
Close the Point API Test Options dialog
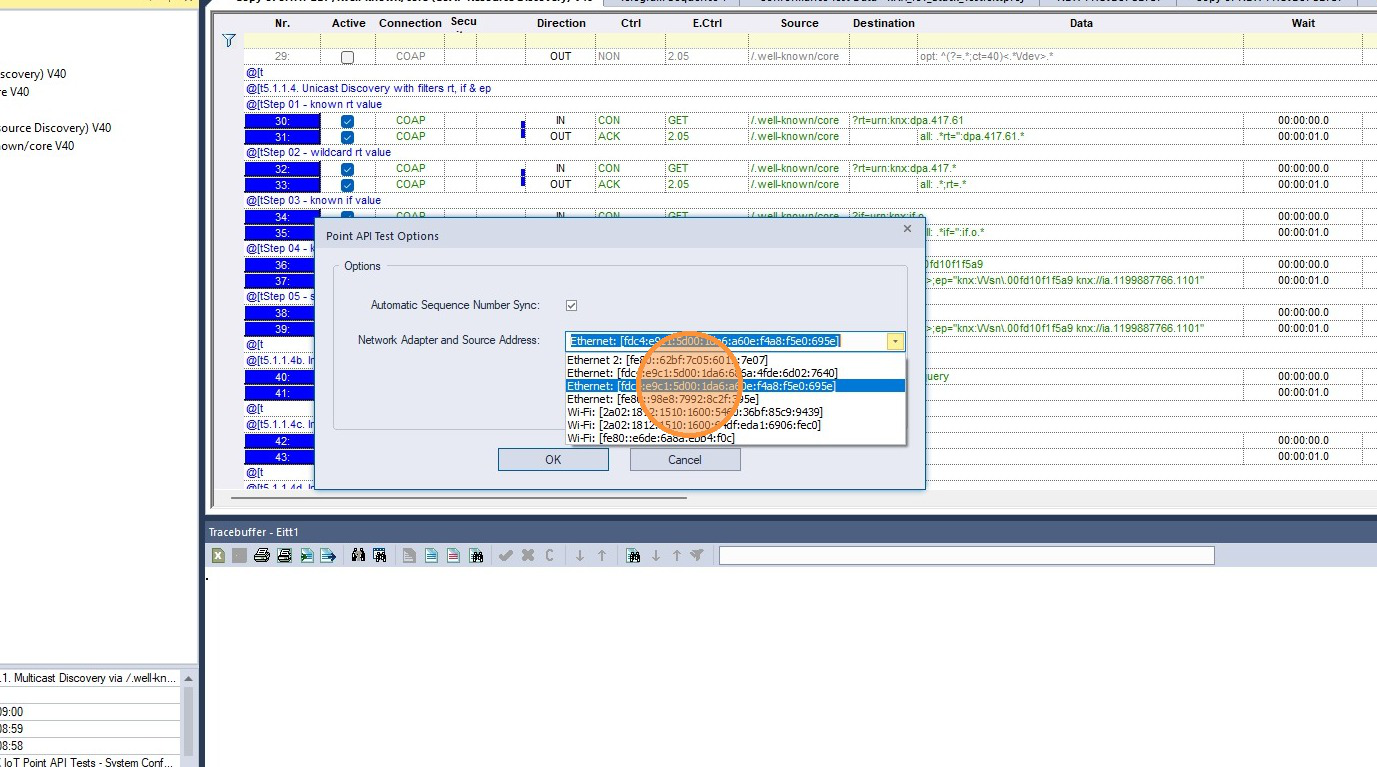pos(907,229)
